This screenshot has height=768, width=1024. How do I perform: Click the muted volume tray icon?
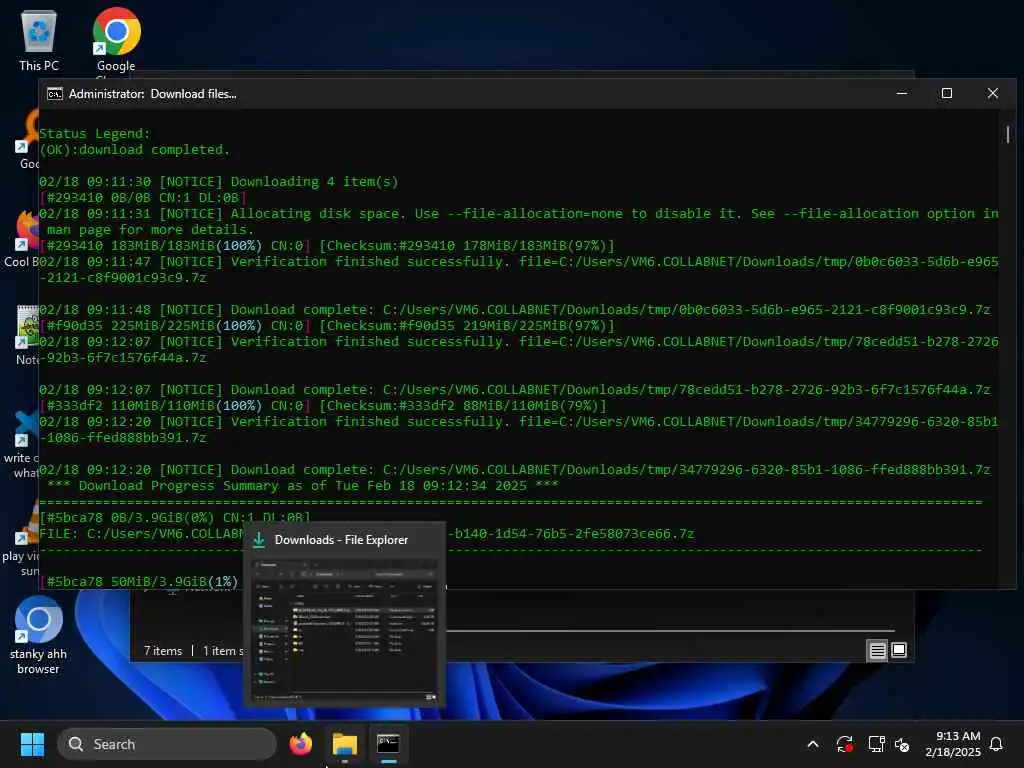[903, 744]
